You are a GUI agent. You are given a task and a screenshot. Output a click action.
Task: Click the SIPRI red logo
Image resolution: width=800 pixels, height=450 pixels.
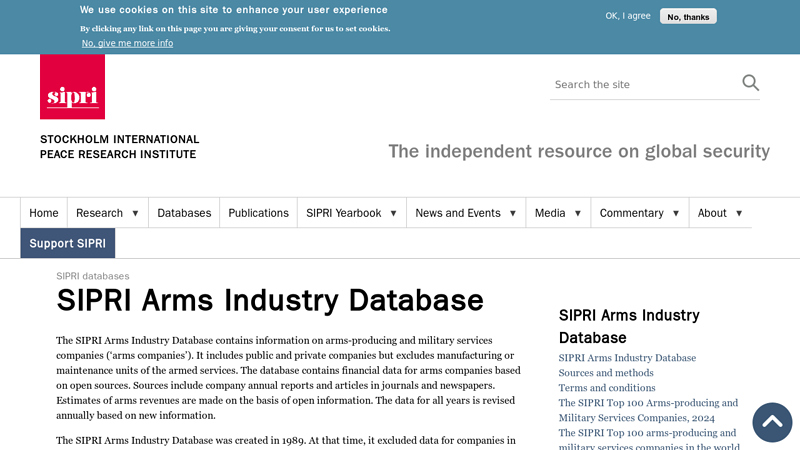pyautogui.click(x=72, y=87)
